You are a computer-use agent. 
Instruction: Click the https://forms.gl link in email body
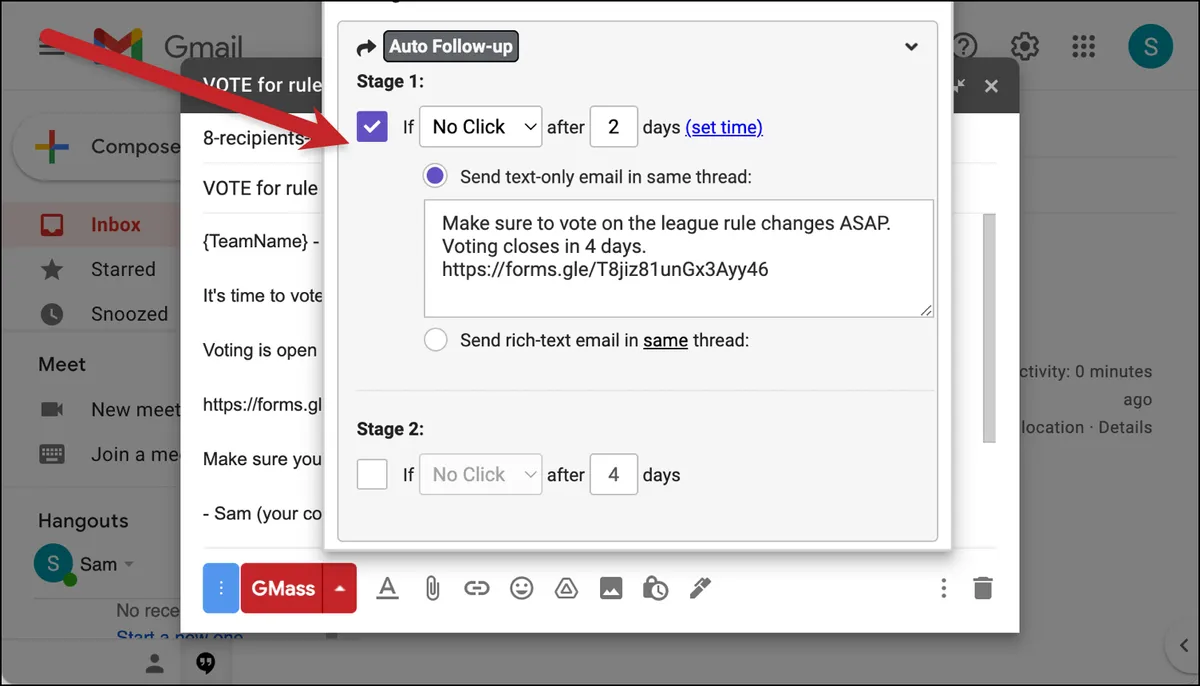click(263, 405)
